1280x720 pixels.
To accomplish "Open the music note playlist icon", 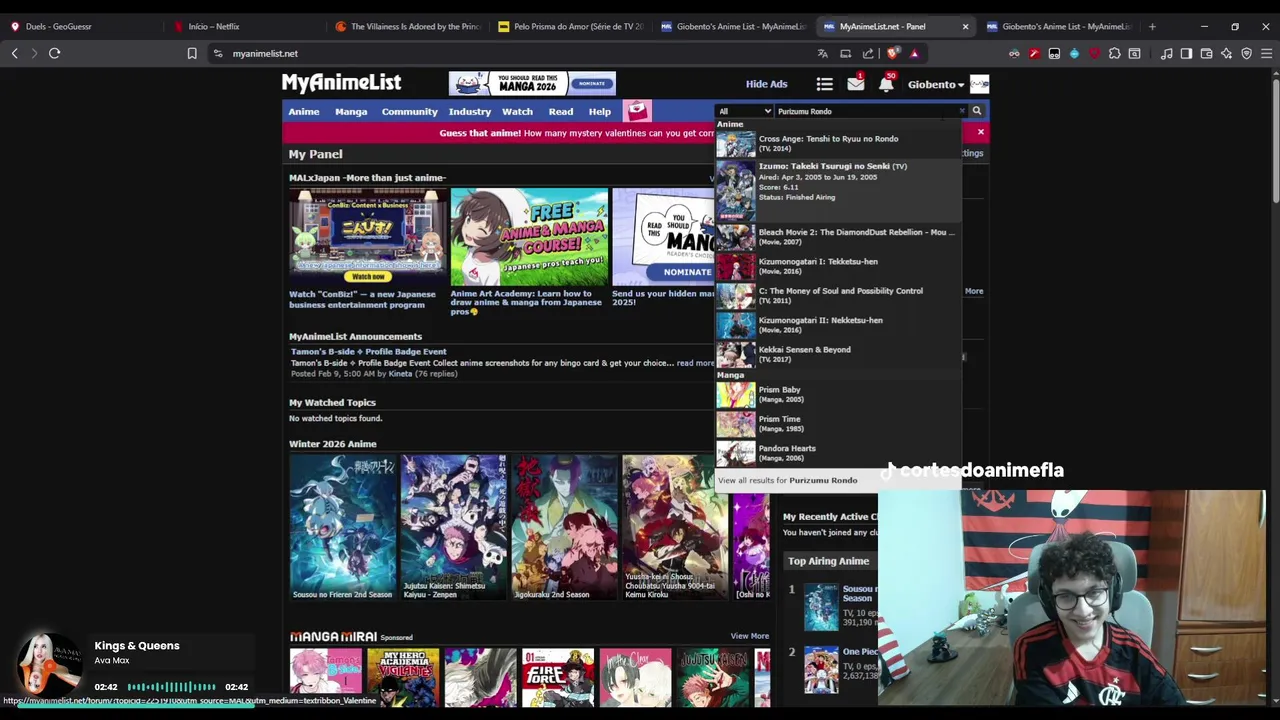I will pyautogui.click(x=1166, y=53).
